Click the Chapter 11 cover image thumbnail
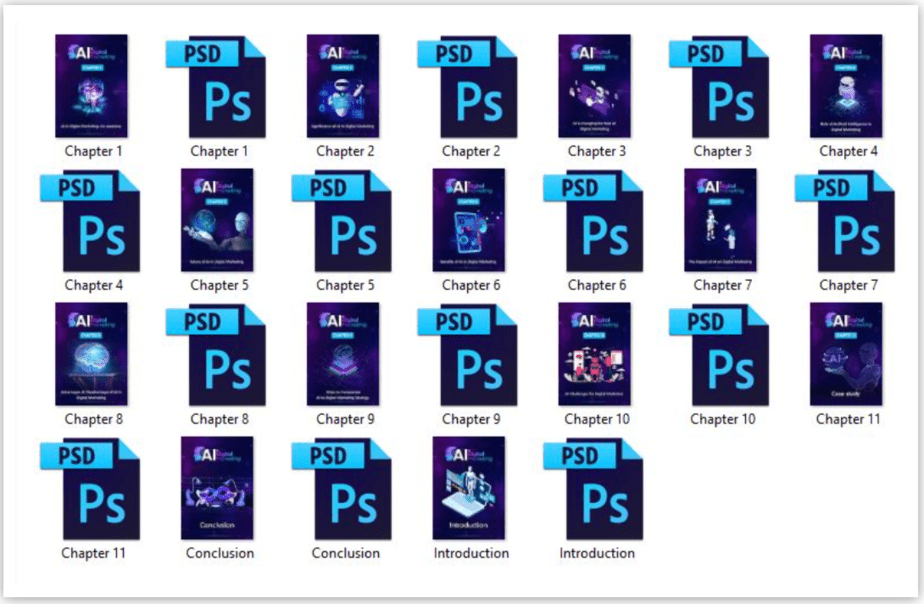The width and height of the screenshot is (924, 604). tap(846, 354)
